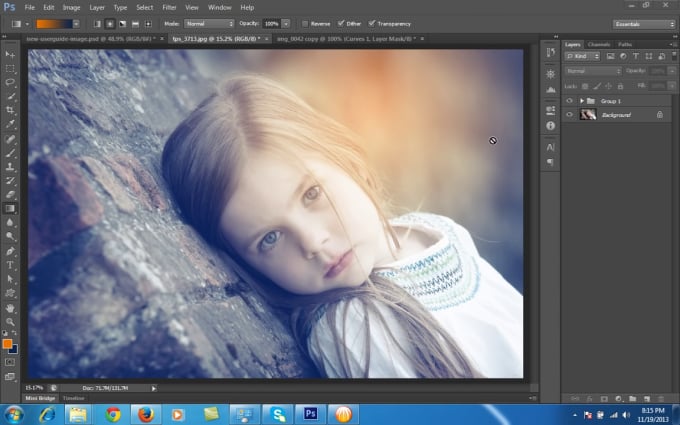Open the layer blend mode dropdown

(x=593, y=71)
